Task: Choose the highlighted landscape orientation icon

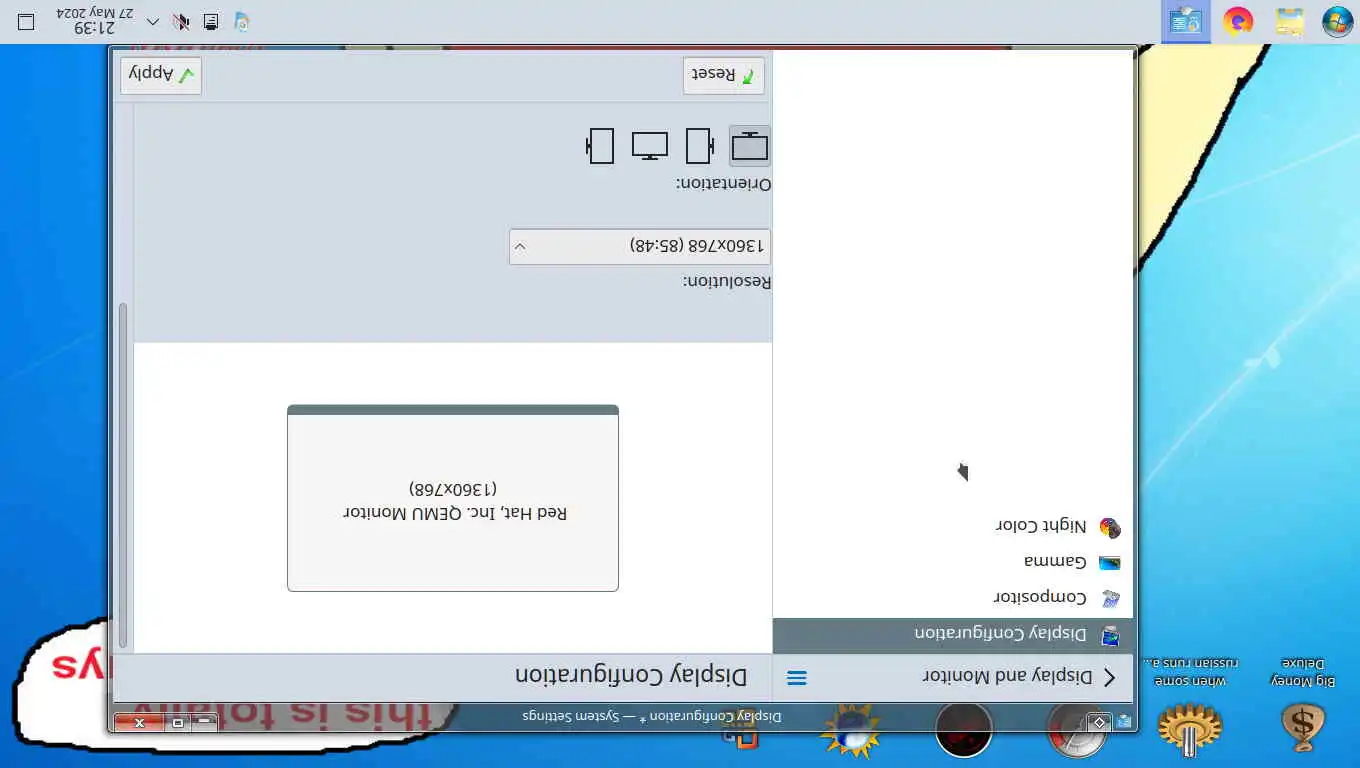Action: pos(749,146)
